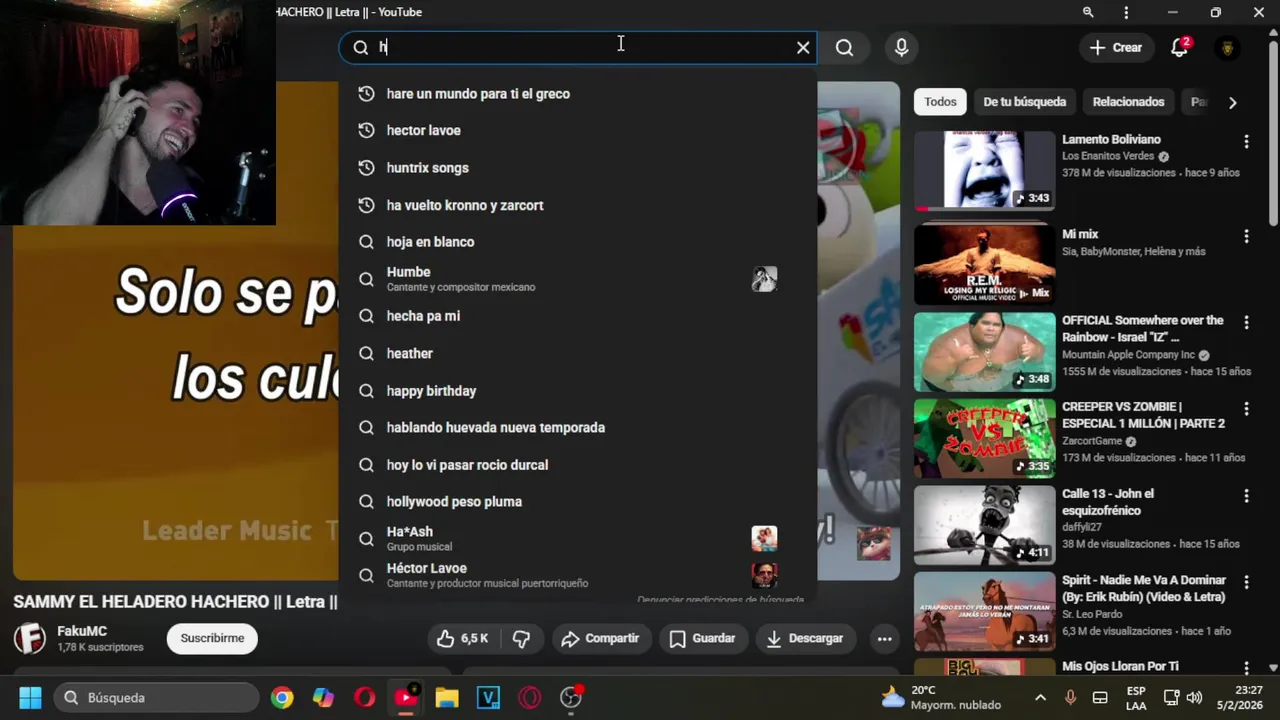Click inside the YouTube search input field

click(x=580, y=47)
